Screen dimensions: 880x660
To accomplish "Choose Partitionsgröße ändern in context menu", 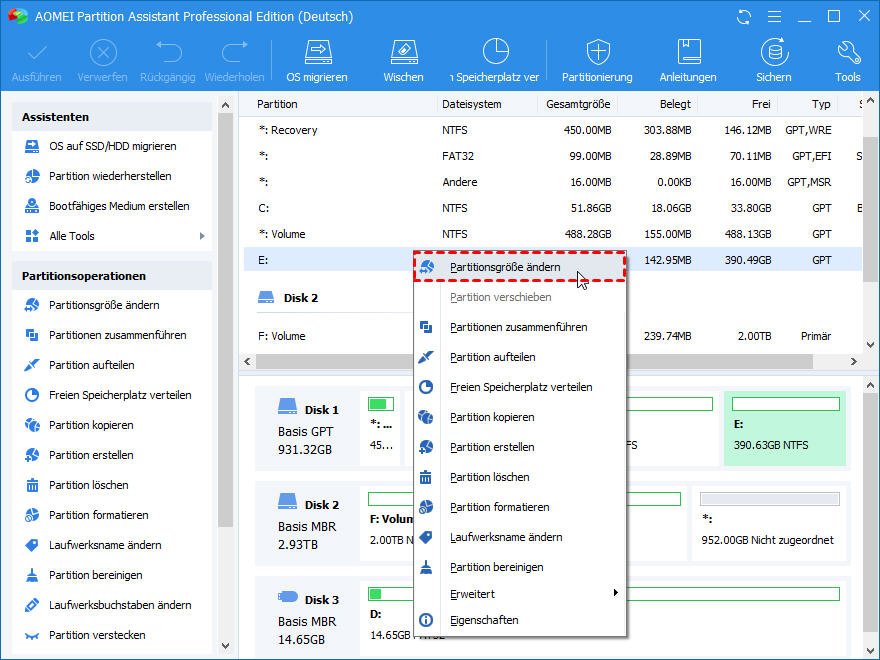I will point(520,267).
